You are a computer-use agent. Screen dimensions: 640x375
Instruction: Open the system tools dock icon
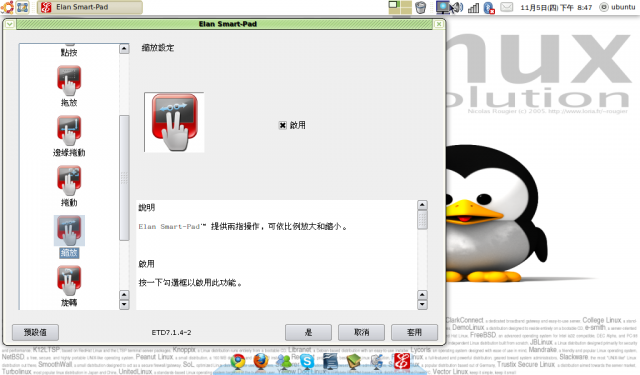(377, 361)
